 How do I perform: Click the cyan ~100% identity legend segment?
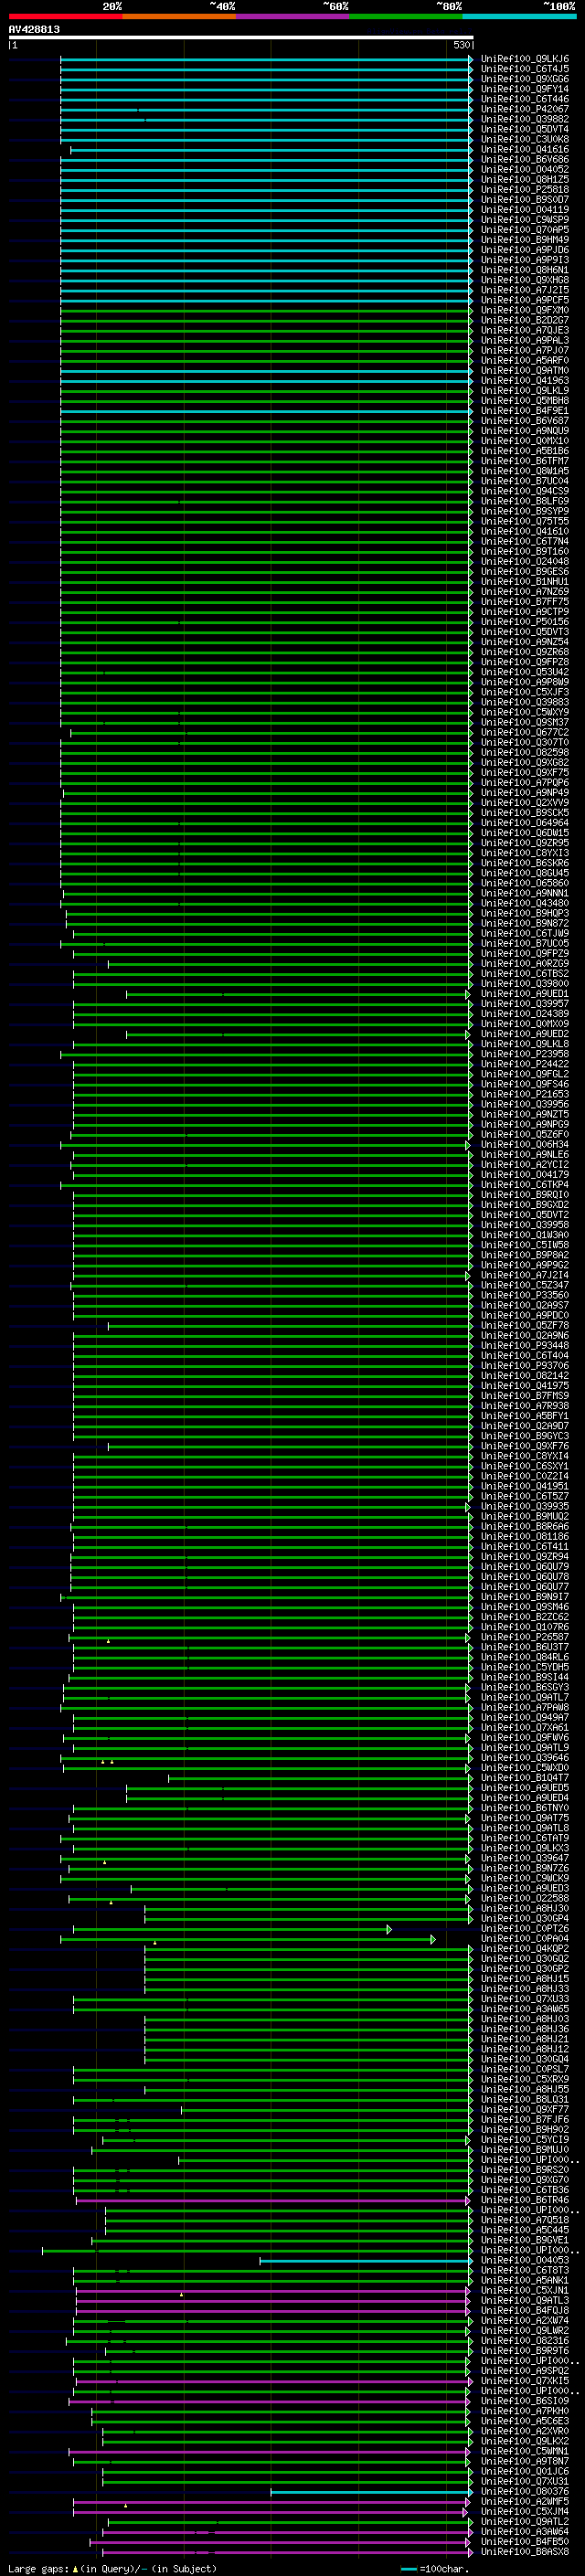pyautogui.click(x=519, y=16)
